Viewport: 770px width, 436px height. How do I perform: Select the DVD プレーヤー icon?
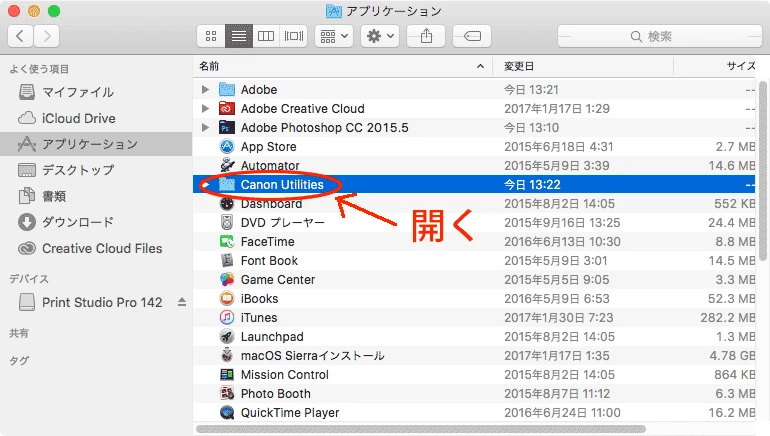coord(227,222)
